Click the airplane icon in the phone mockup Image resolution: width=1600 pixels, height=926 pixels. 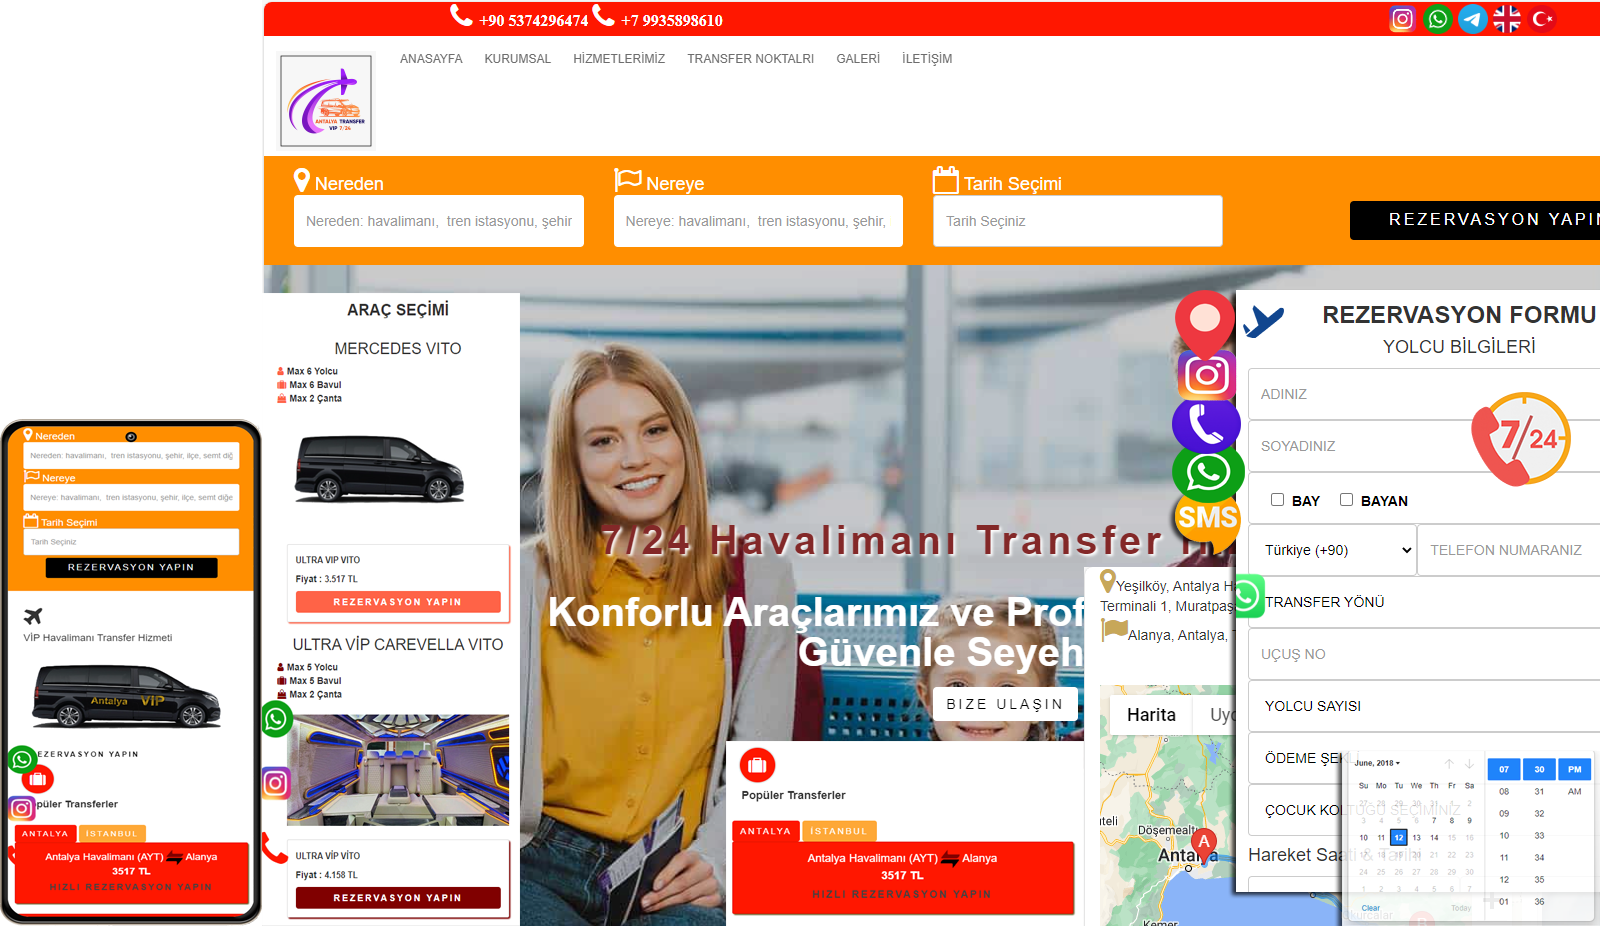tap(33, 616)
